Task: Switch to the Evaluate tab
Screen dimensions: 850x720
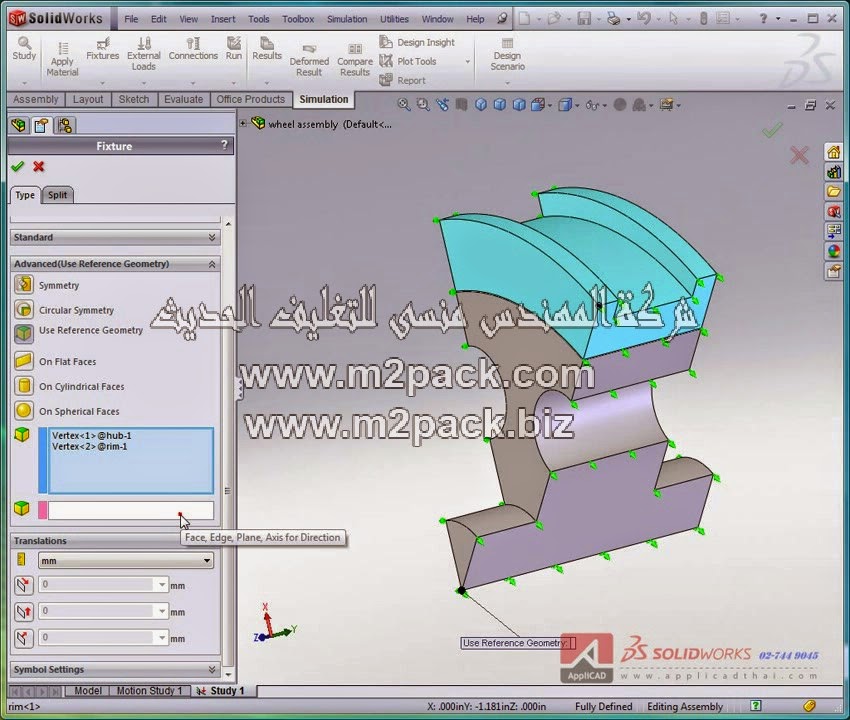Action: pyautogui.click(x=183, y=99)
